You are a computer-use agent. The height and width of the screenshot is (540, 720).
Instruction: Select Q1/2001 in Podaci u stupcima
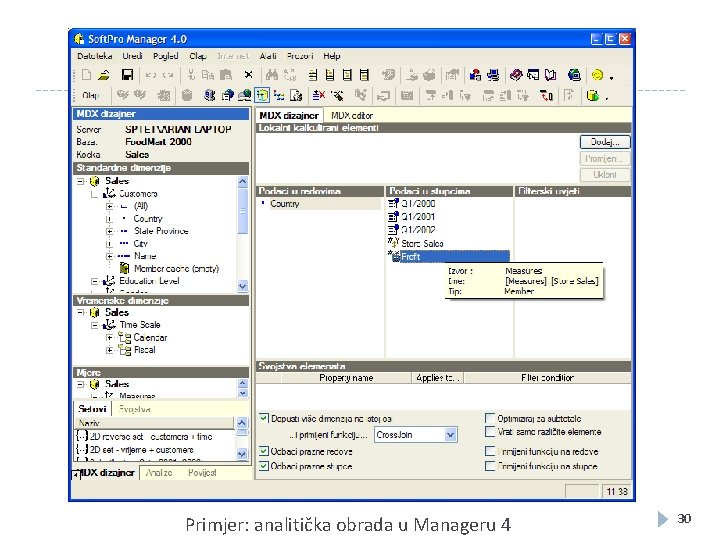pos(418,216)
